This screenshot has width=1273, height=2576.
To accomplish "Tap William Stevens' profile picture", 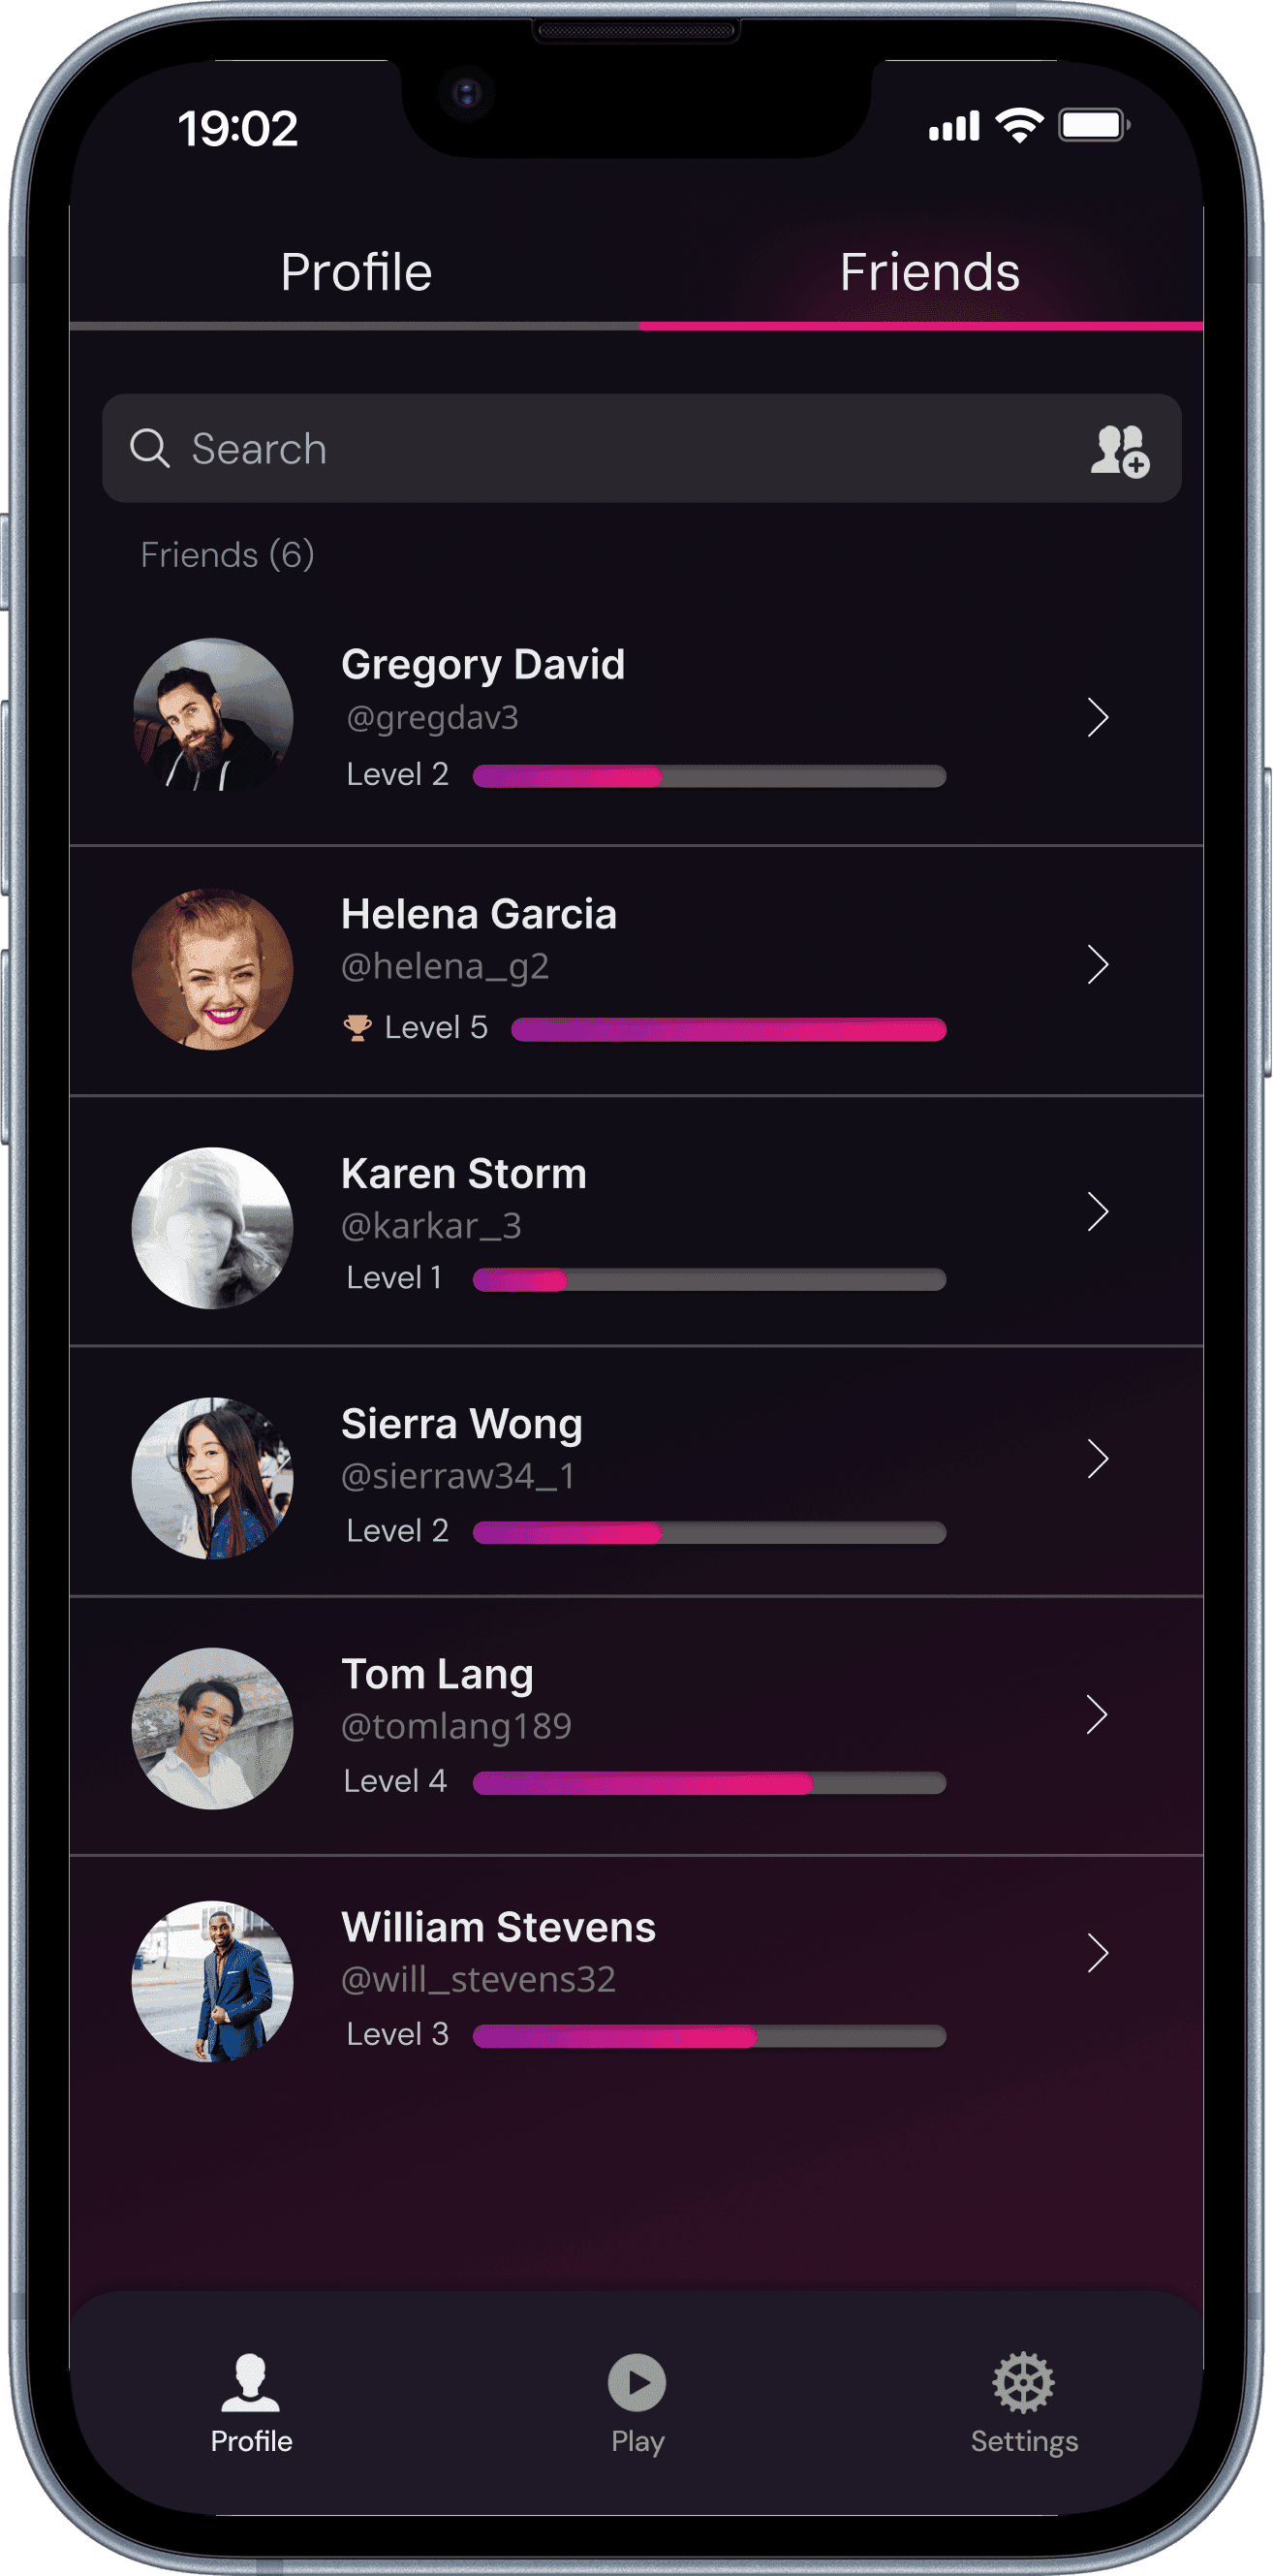I will [x=212, y=1980].
